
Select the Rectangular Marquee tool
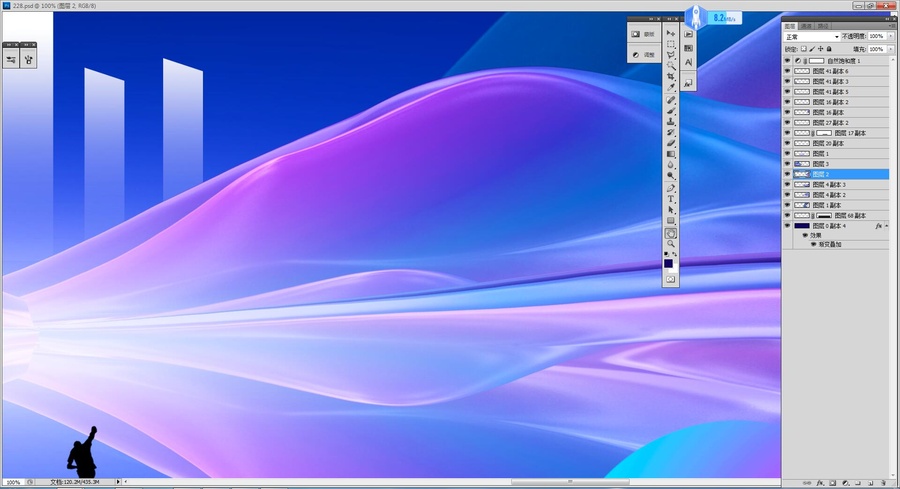coord(670,44)
